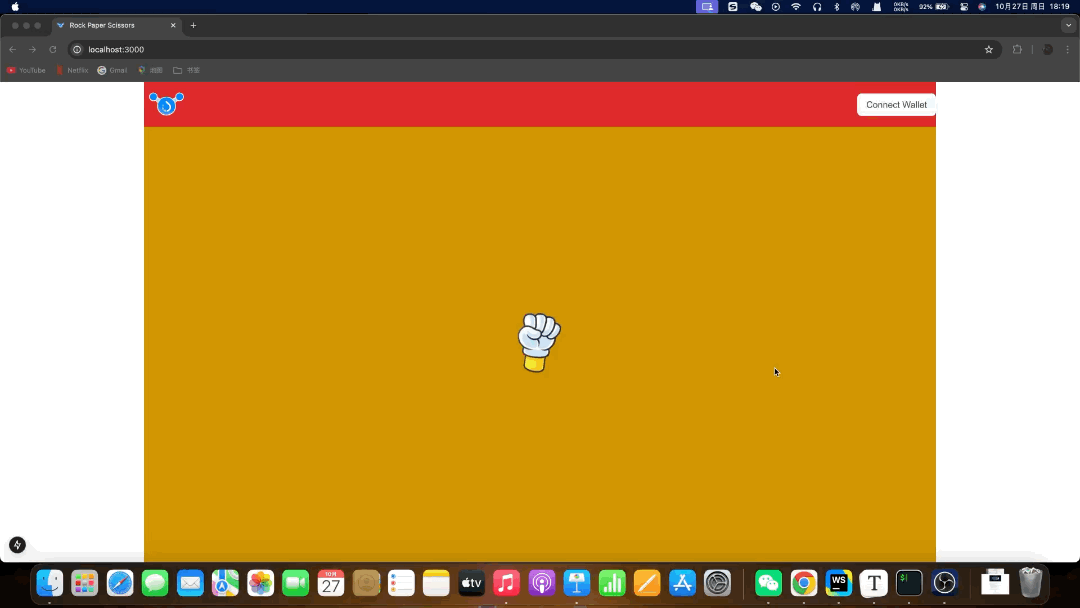Click the Connect Wallet button
This screenshot has width=1080, height=608.
click(x=896, y=105)
